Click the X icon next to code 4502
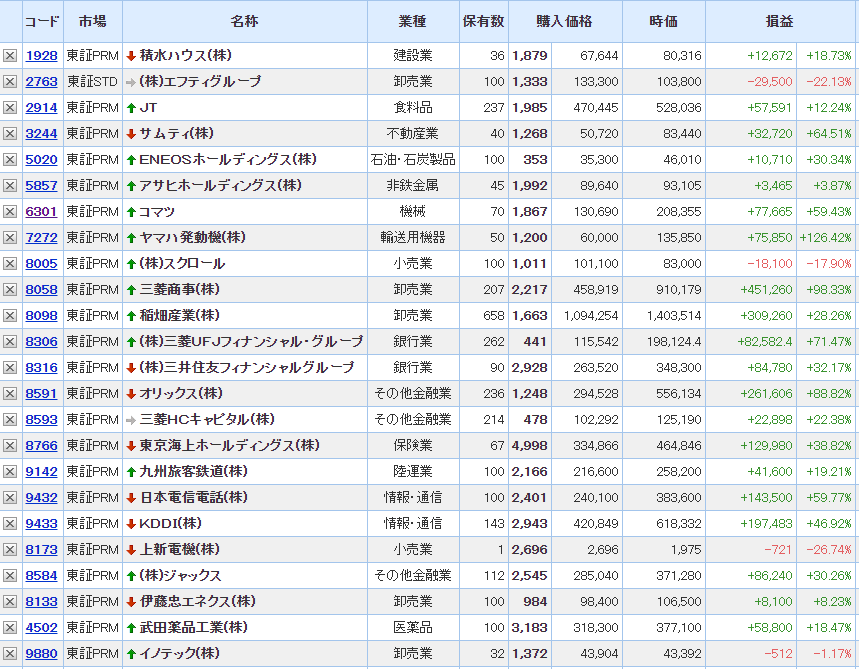Image resolution: width=859 pixels, height=669 pixels. [x=10, y=628]
